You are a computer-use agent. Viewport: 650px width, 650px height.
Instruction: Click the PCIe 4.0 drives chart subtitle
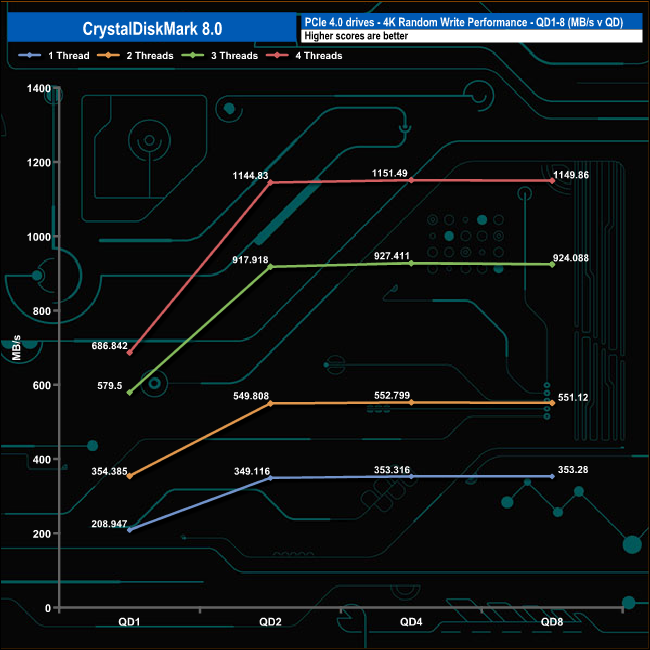click(463, 22)
